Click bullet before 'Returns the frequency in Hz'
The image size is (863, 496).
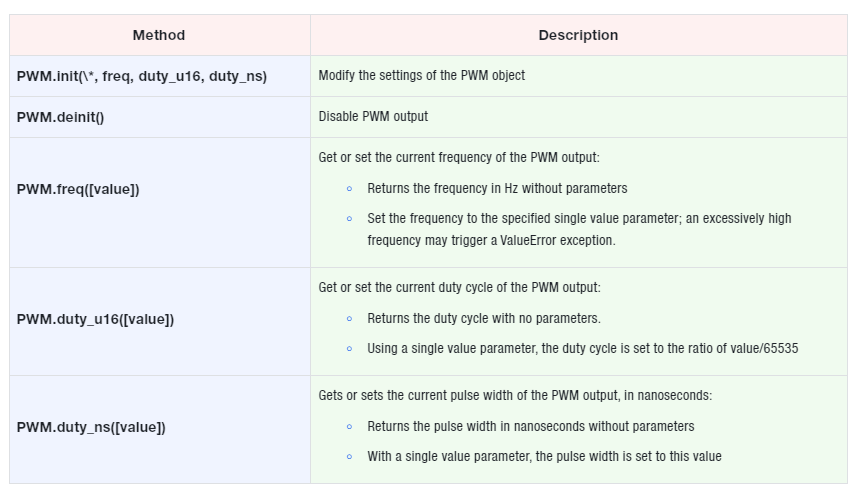[349, 189]
